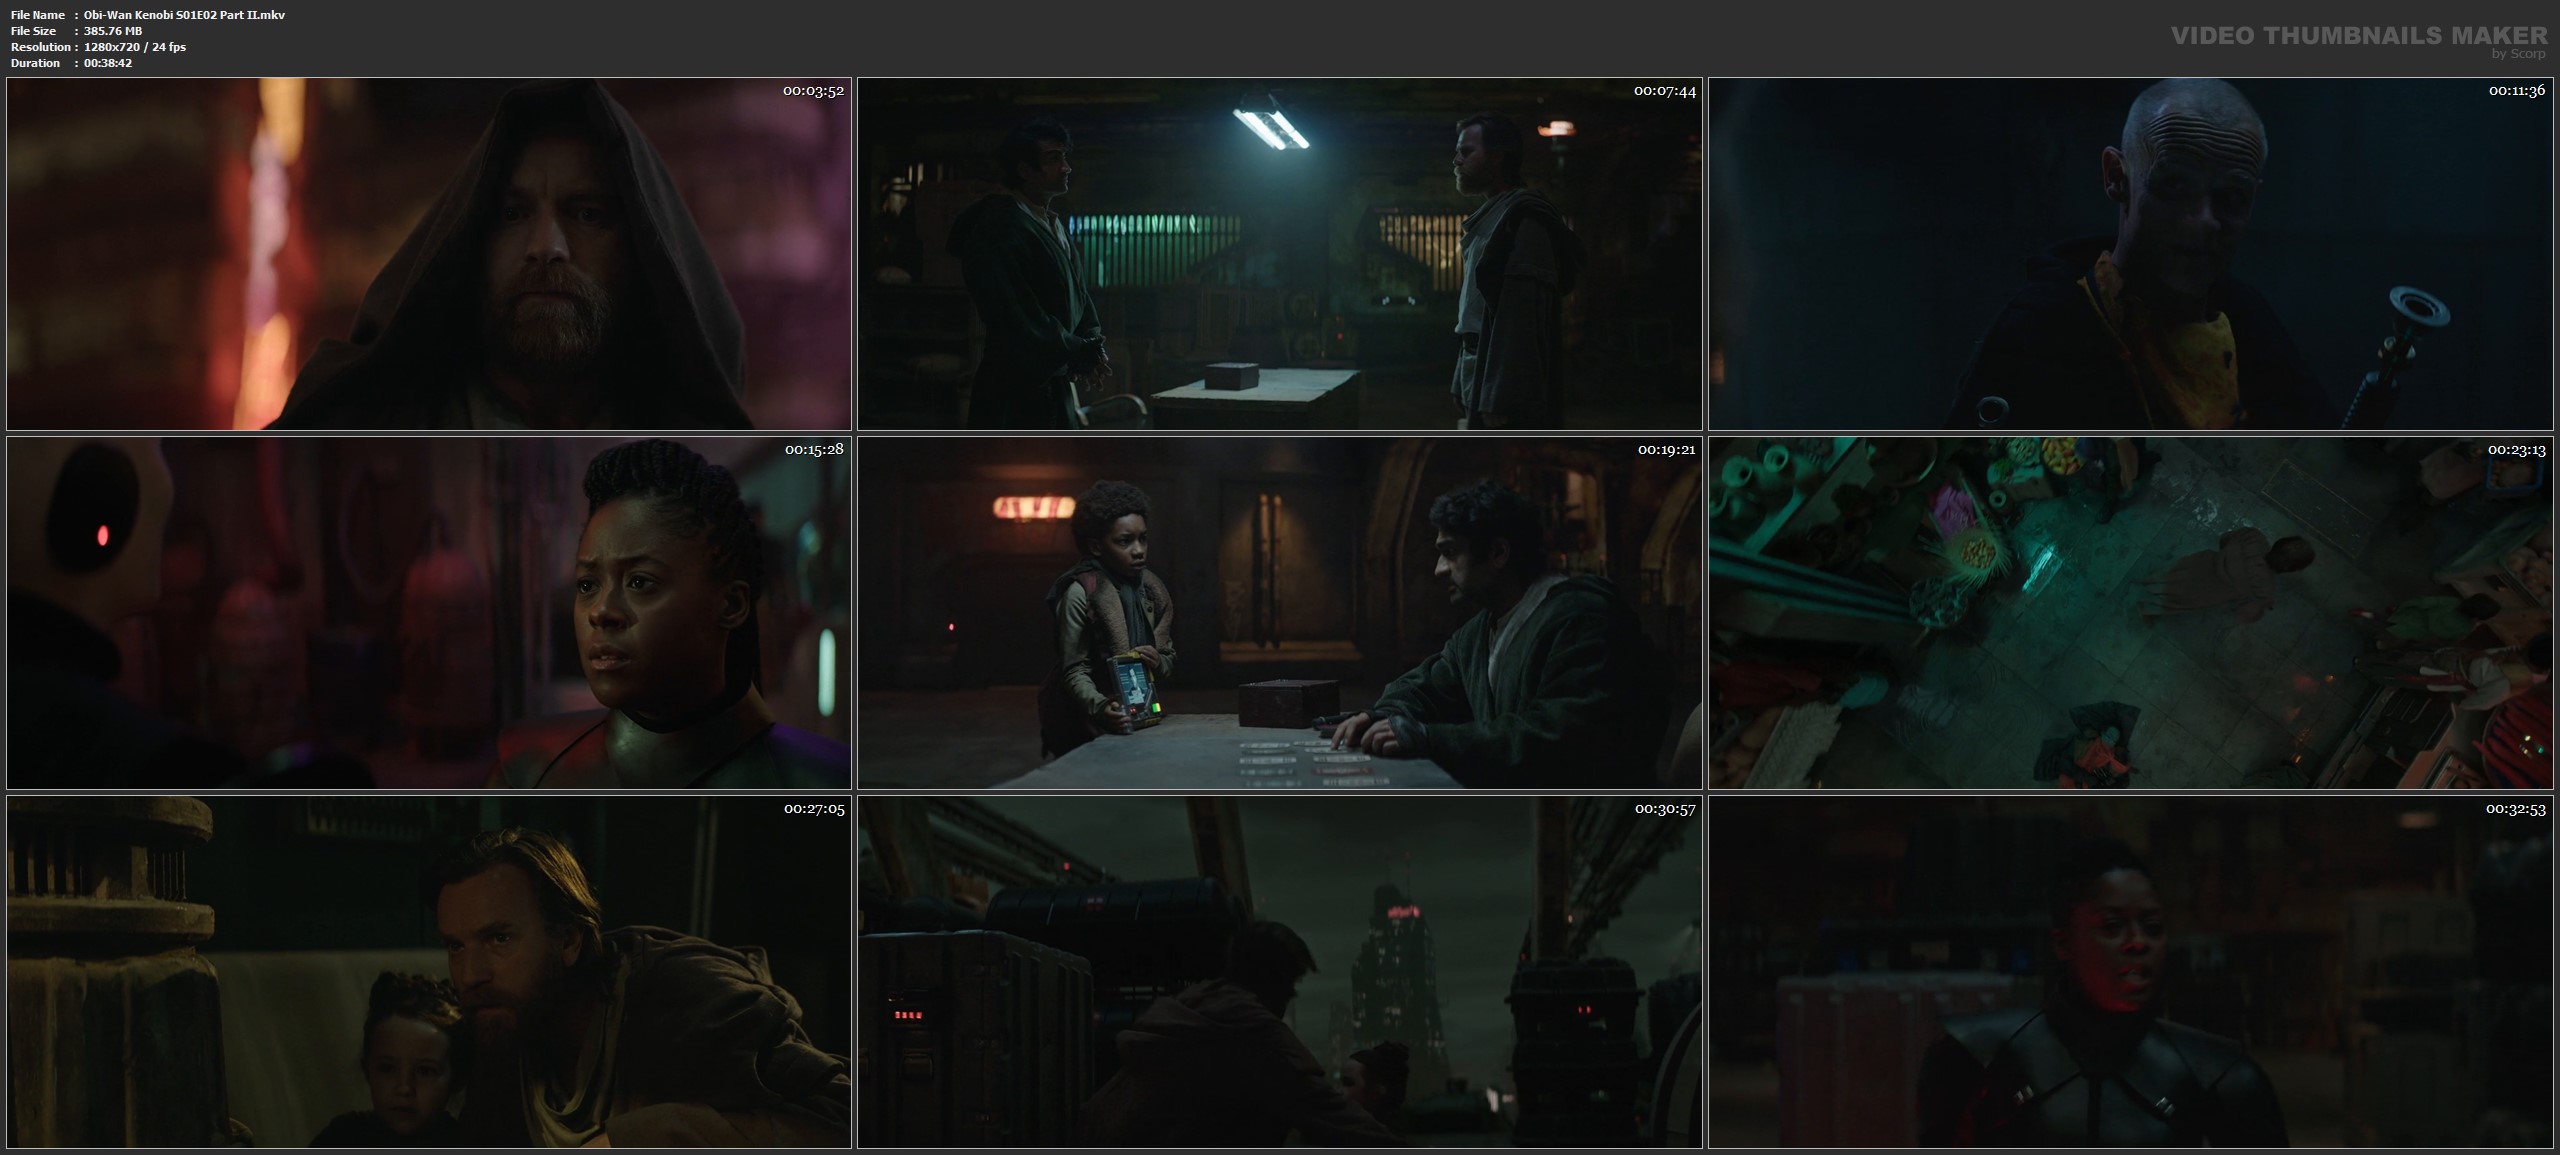This screenshot has height=1155, width=2560.
Task: Click the File Size value 385.76 MB
Action: pos(113,31)
